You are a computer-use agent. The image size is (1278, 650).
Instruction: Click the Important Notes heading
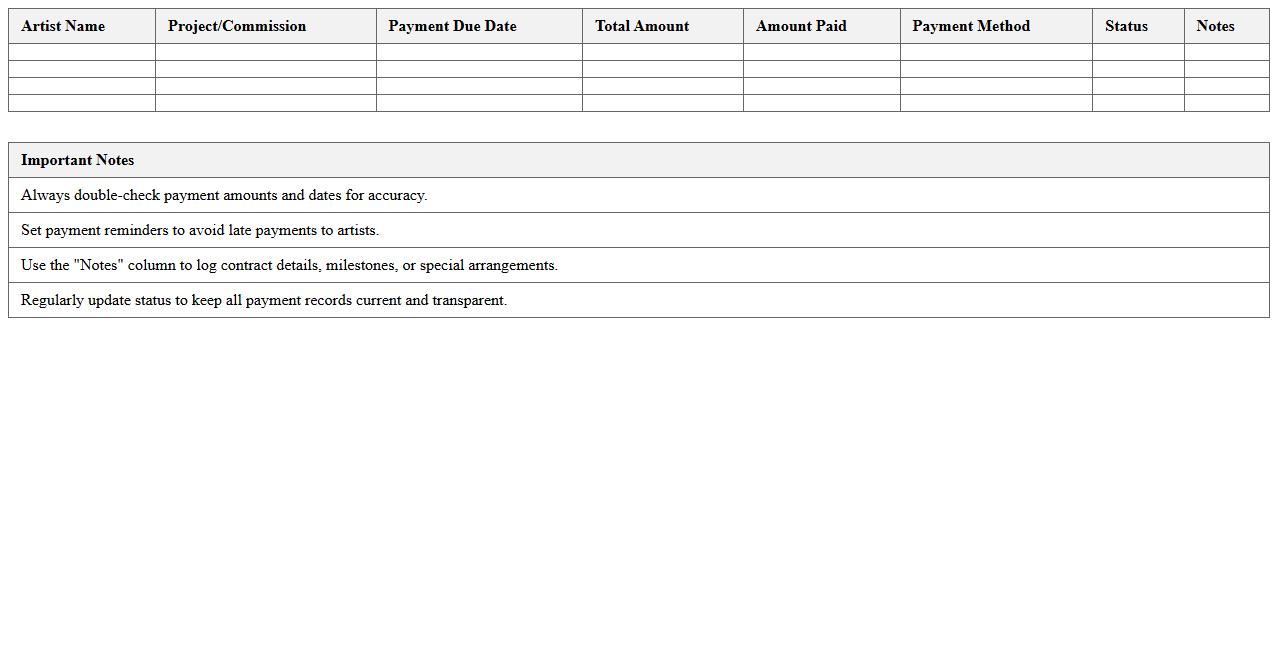click(x=78, y=160)
